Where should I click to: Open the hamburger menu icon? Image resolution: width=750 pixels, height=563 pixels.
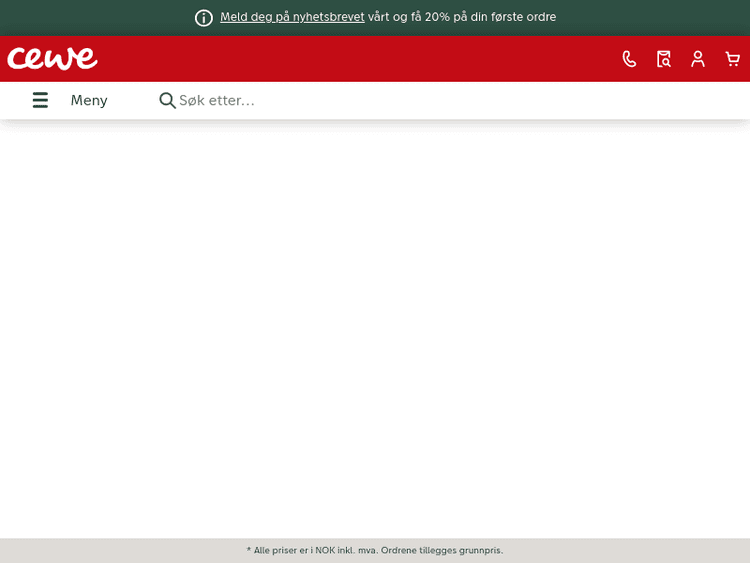click(40, 100)
